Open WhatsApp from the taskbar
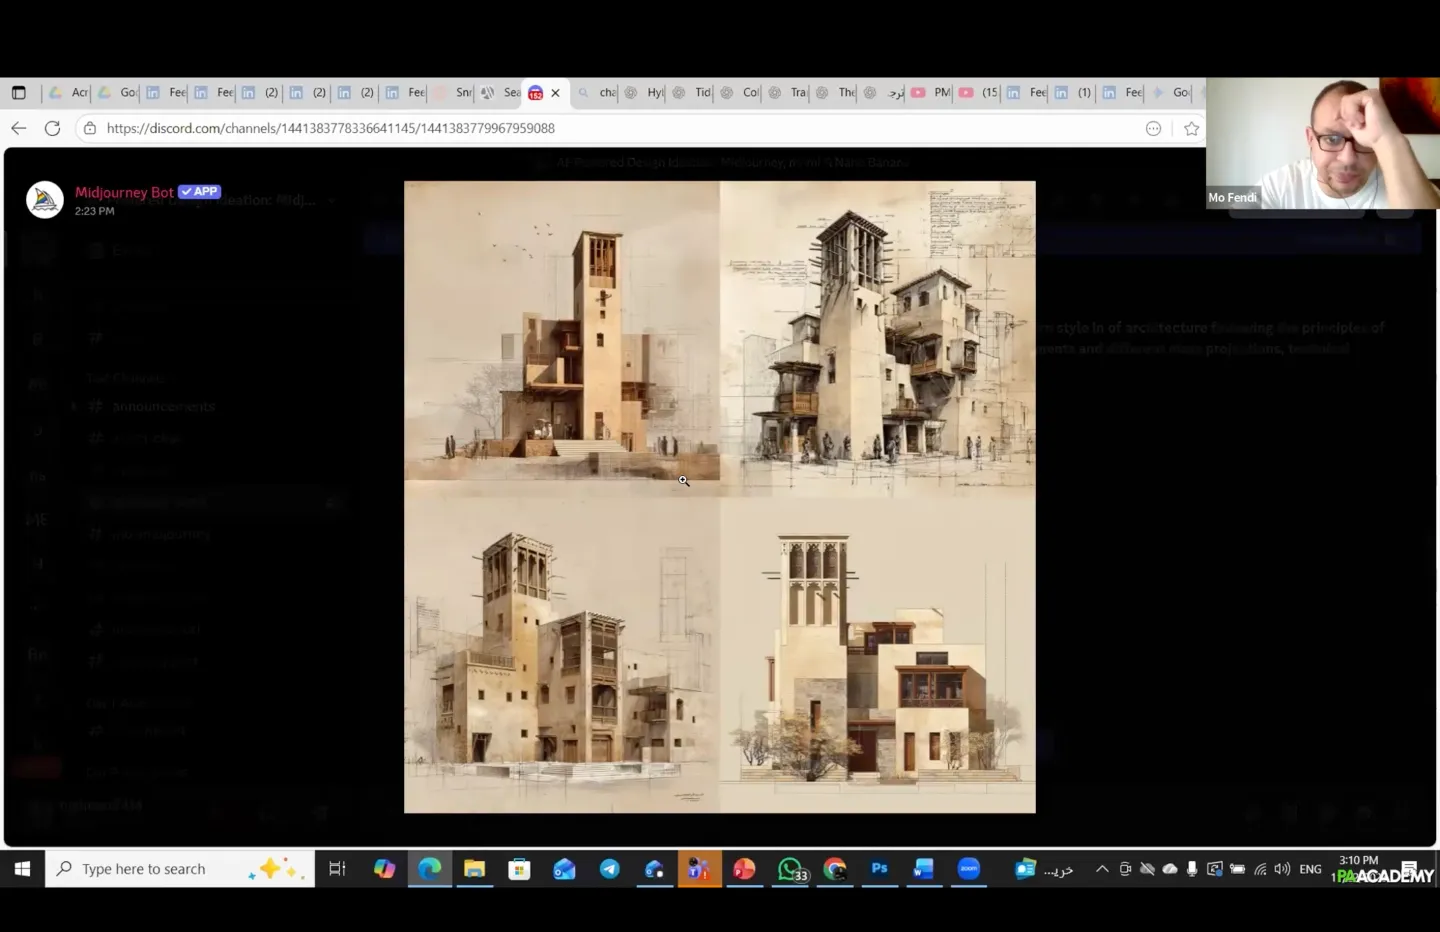Image resolution: width=1440 pixels, height=932 pixels. pos(790,869)
